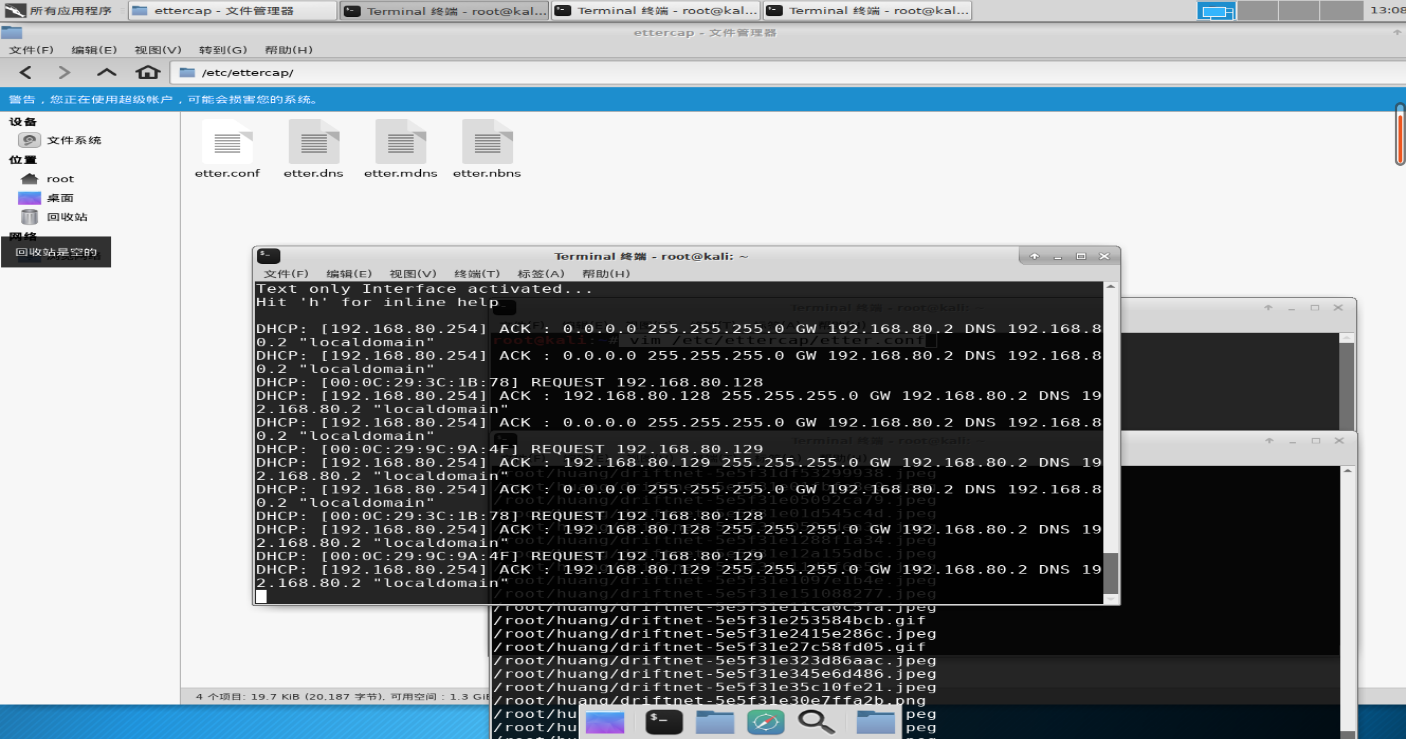Screen dimensions: 1406x739
Task: Open file manager 编辑(E) menu
Action: [94, 50]
